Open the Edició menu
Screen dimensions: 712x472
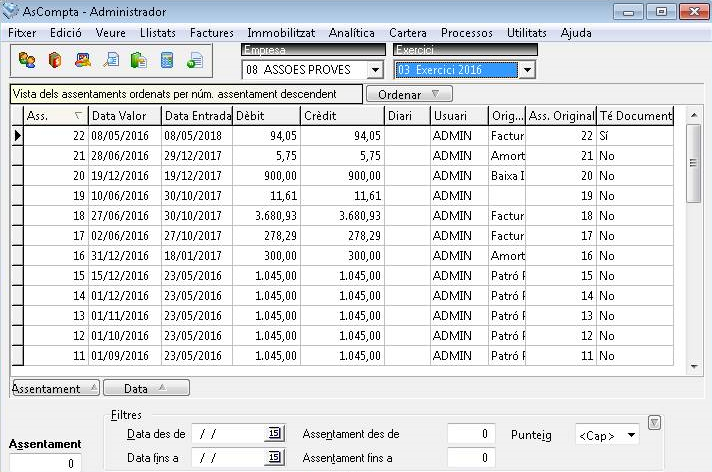tap(66, 33)
